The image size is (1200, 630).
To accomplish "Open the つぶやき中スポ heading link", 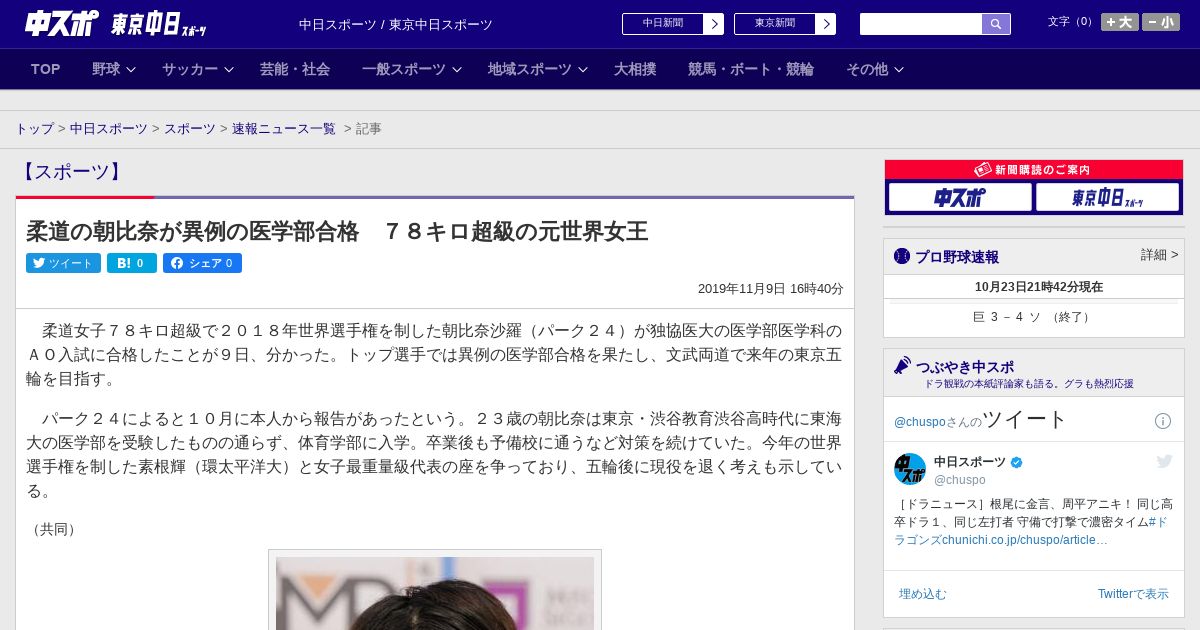I will click(965, 367).
